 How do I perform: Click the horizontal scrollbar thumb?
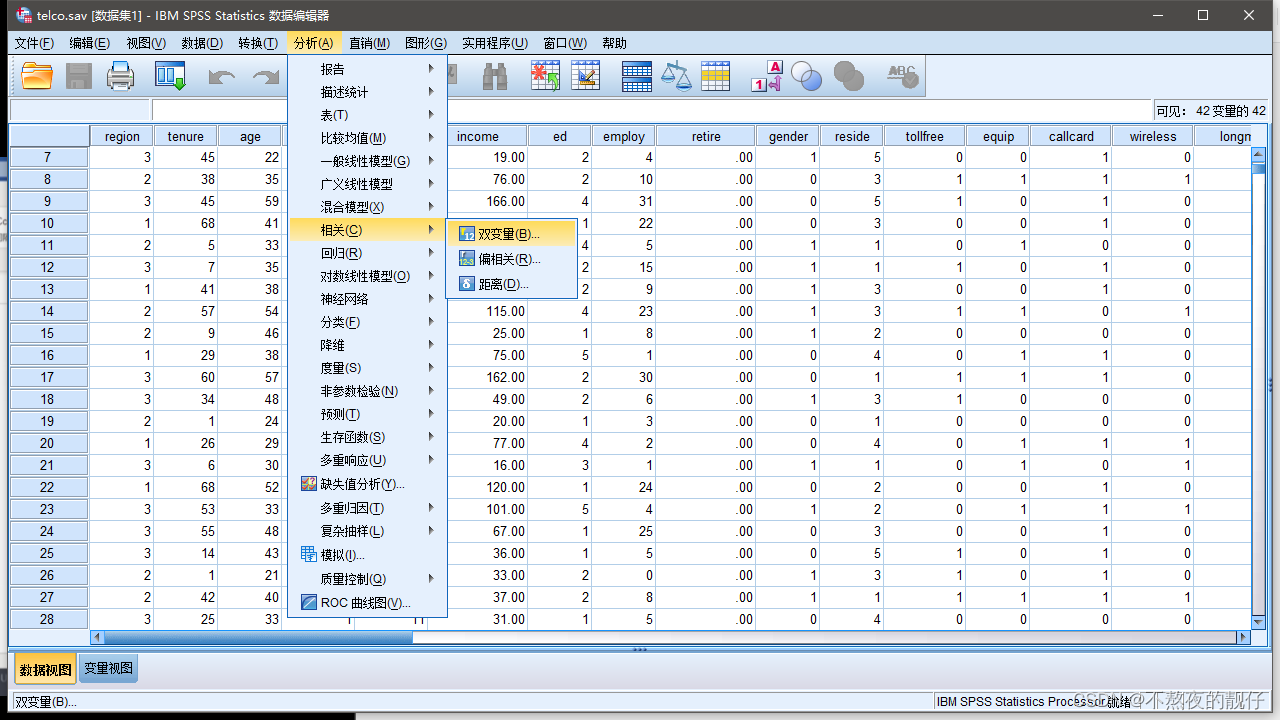coord(258,637)
